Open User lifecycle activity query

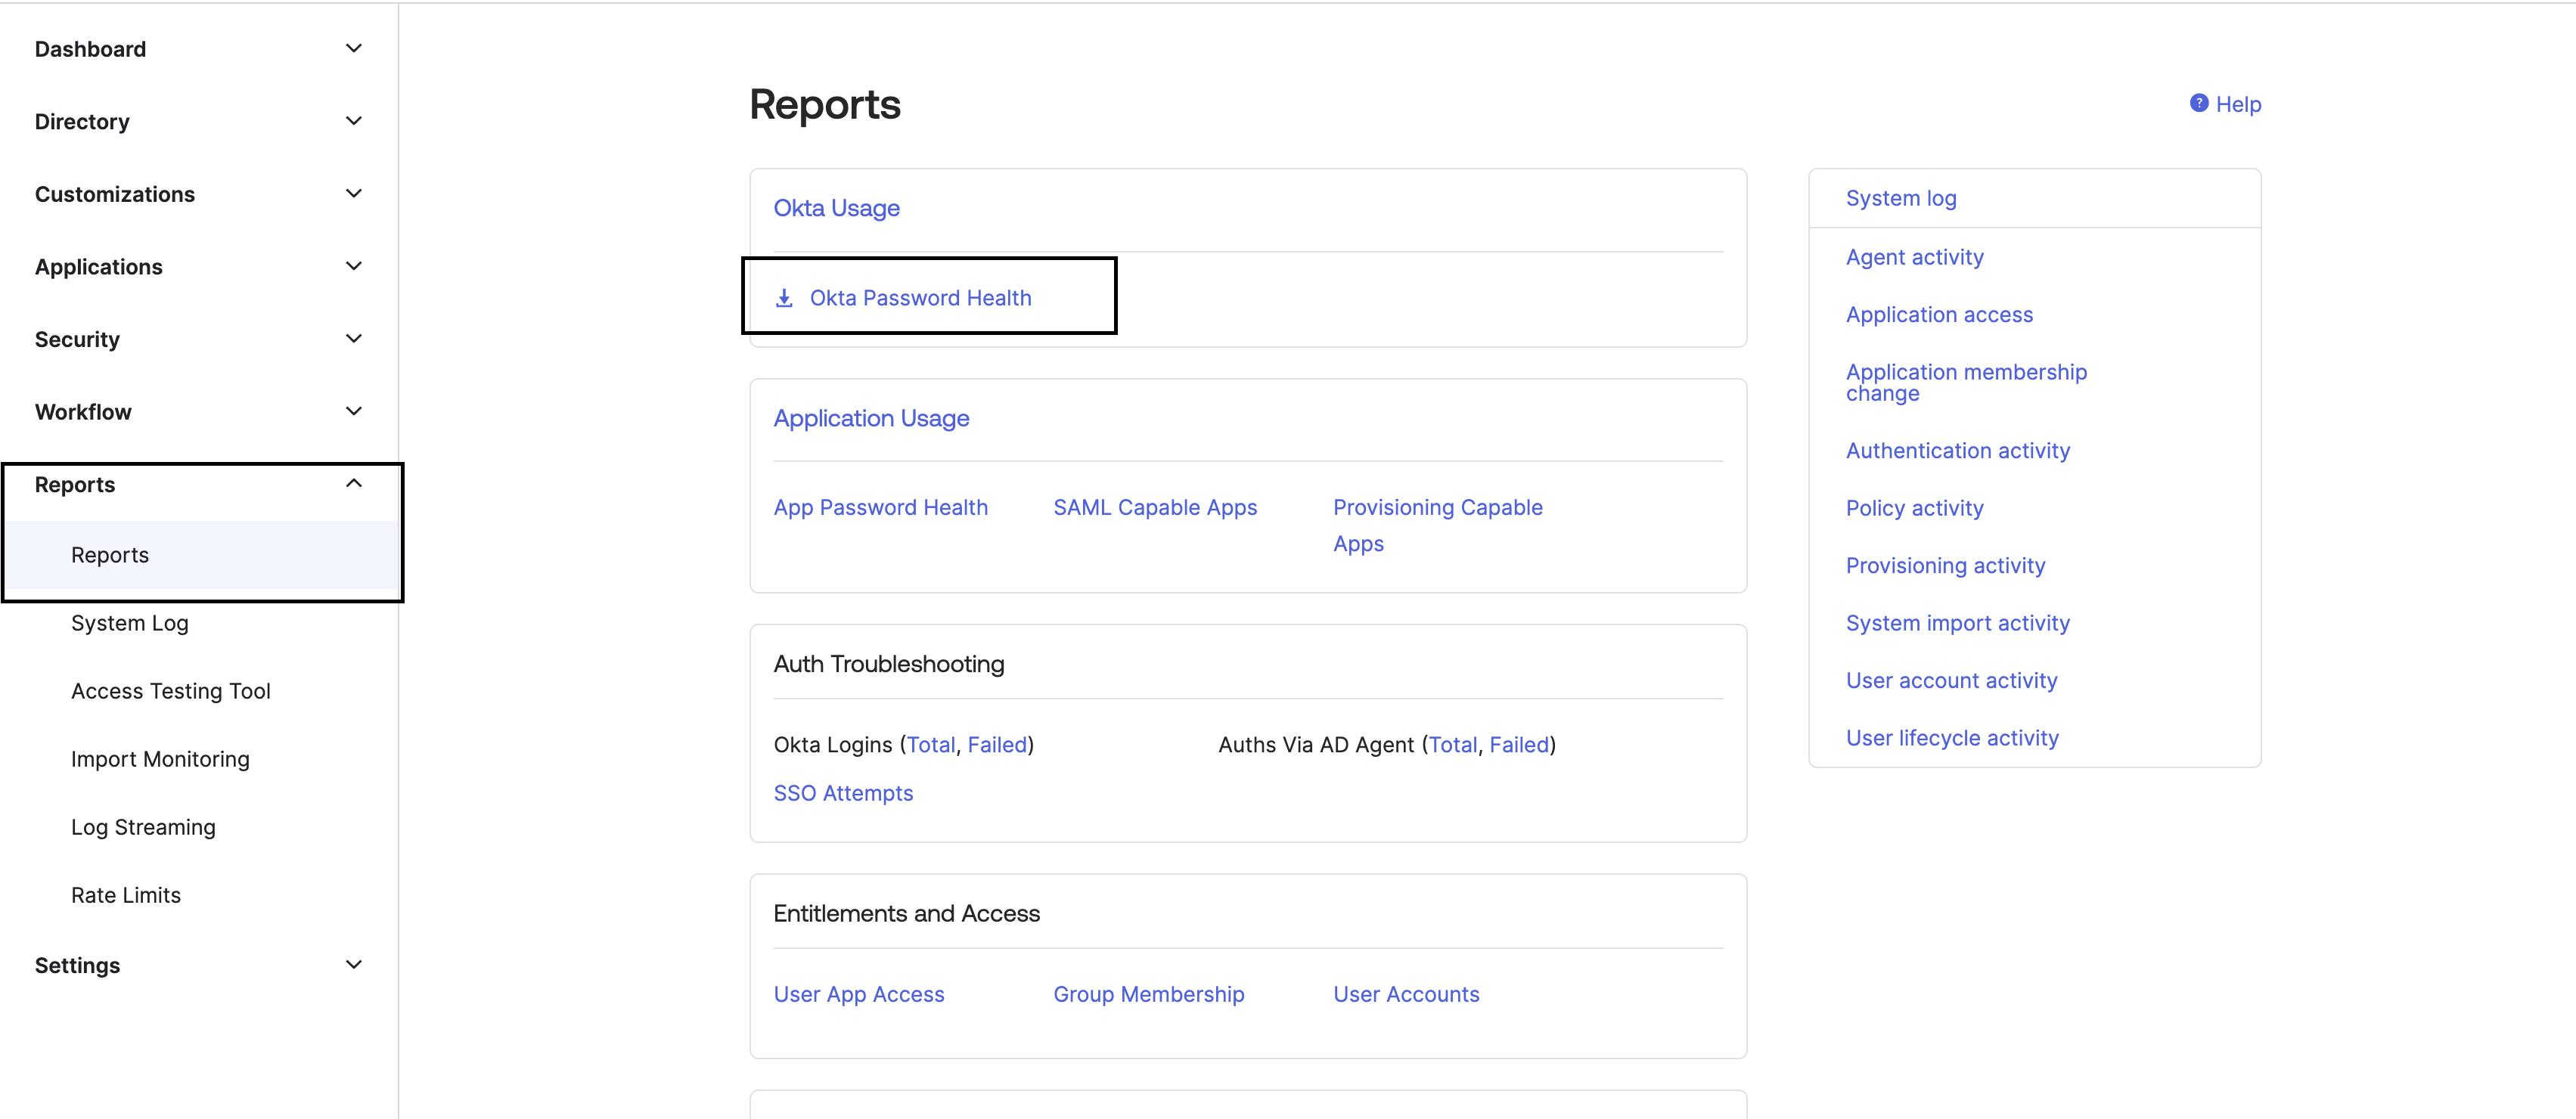click(1952, 738)
